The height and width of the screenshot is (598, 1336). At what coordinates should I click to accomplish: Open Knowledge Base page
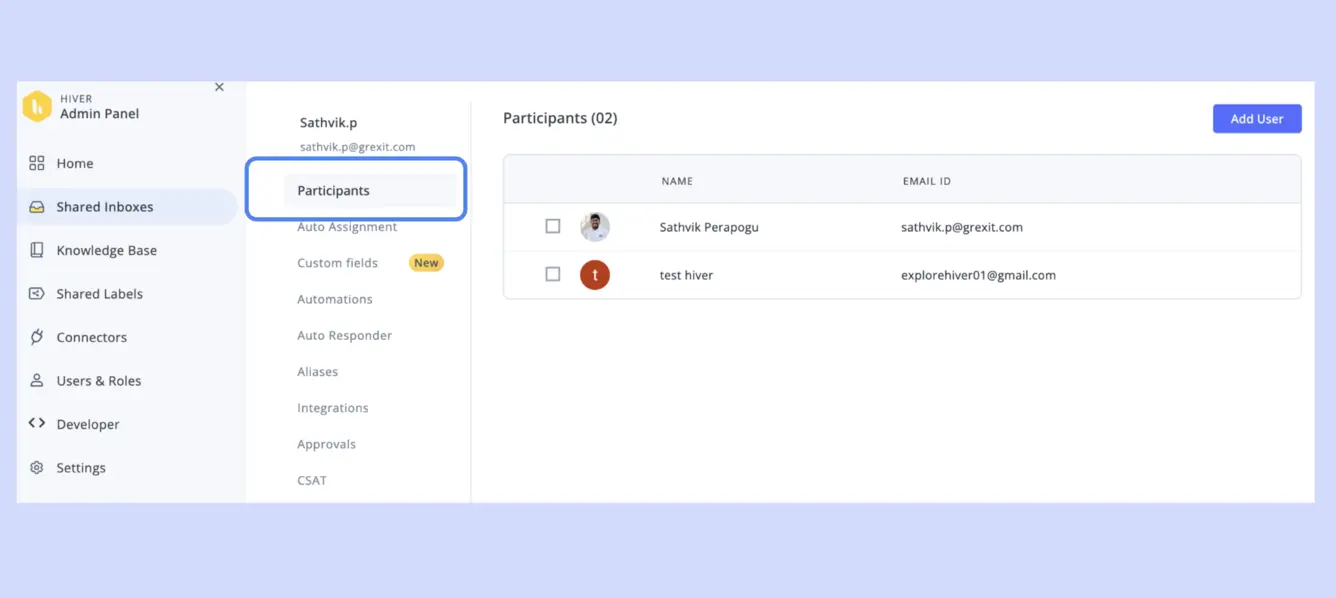pos(107,250)
